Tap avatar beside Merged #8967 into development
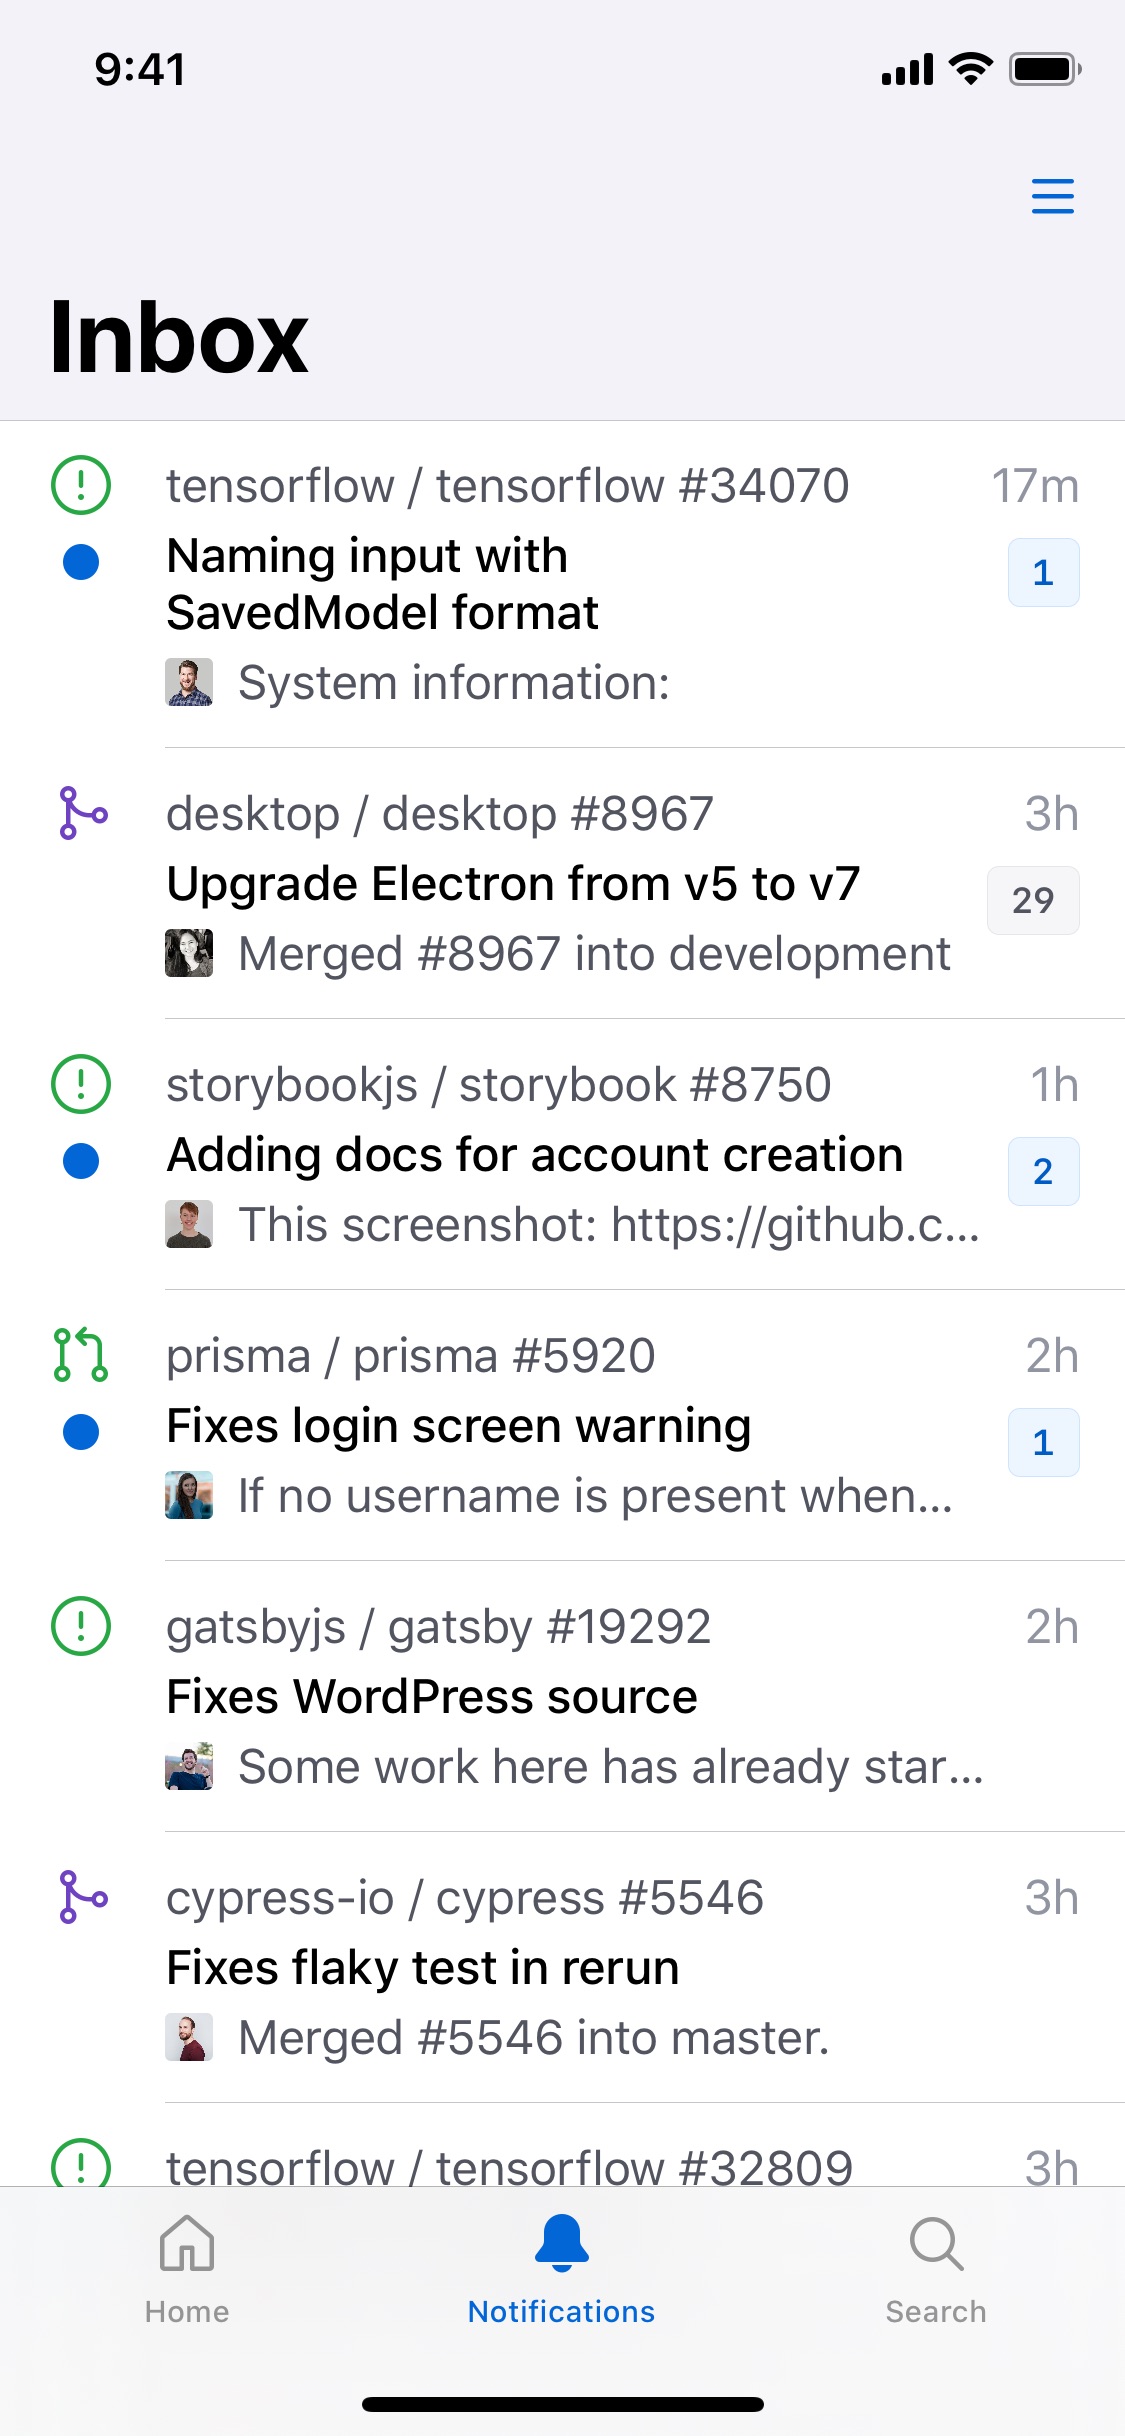 tap(189, 953)
